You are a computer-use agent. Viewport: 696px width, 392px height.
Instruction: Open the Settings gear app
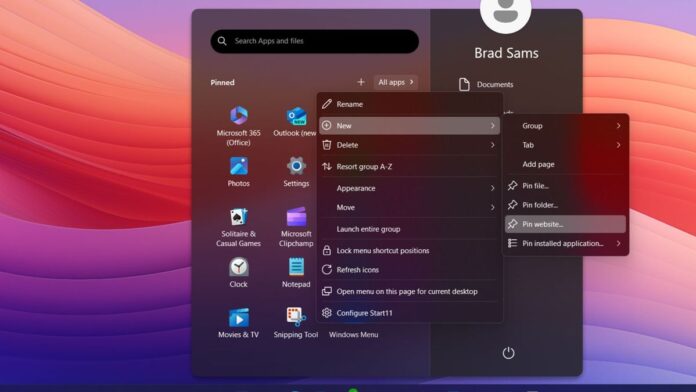click(x=296, y=171)
